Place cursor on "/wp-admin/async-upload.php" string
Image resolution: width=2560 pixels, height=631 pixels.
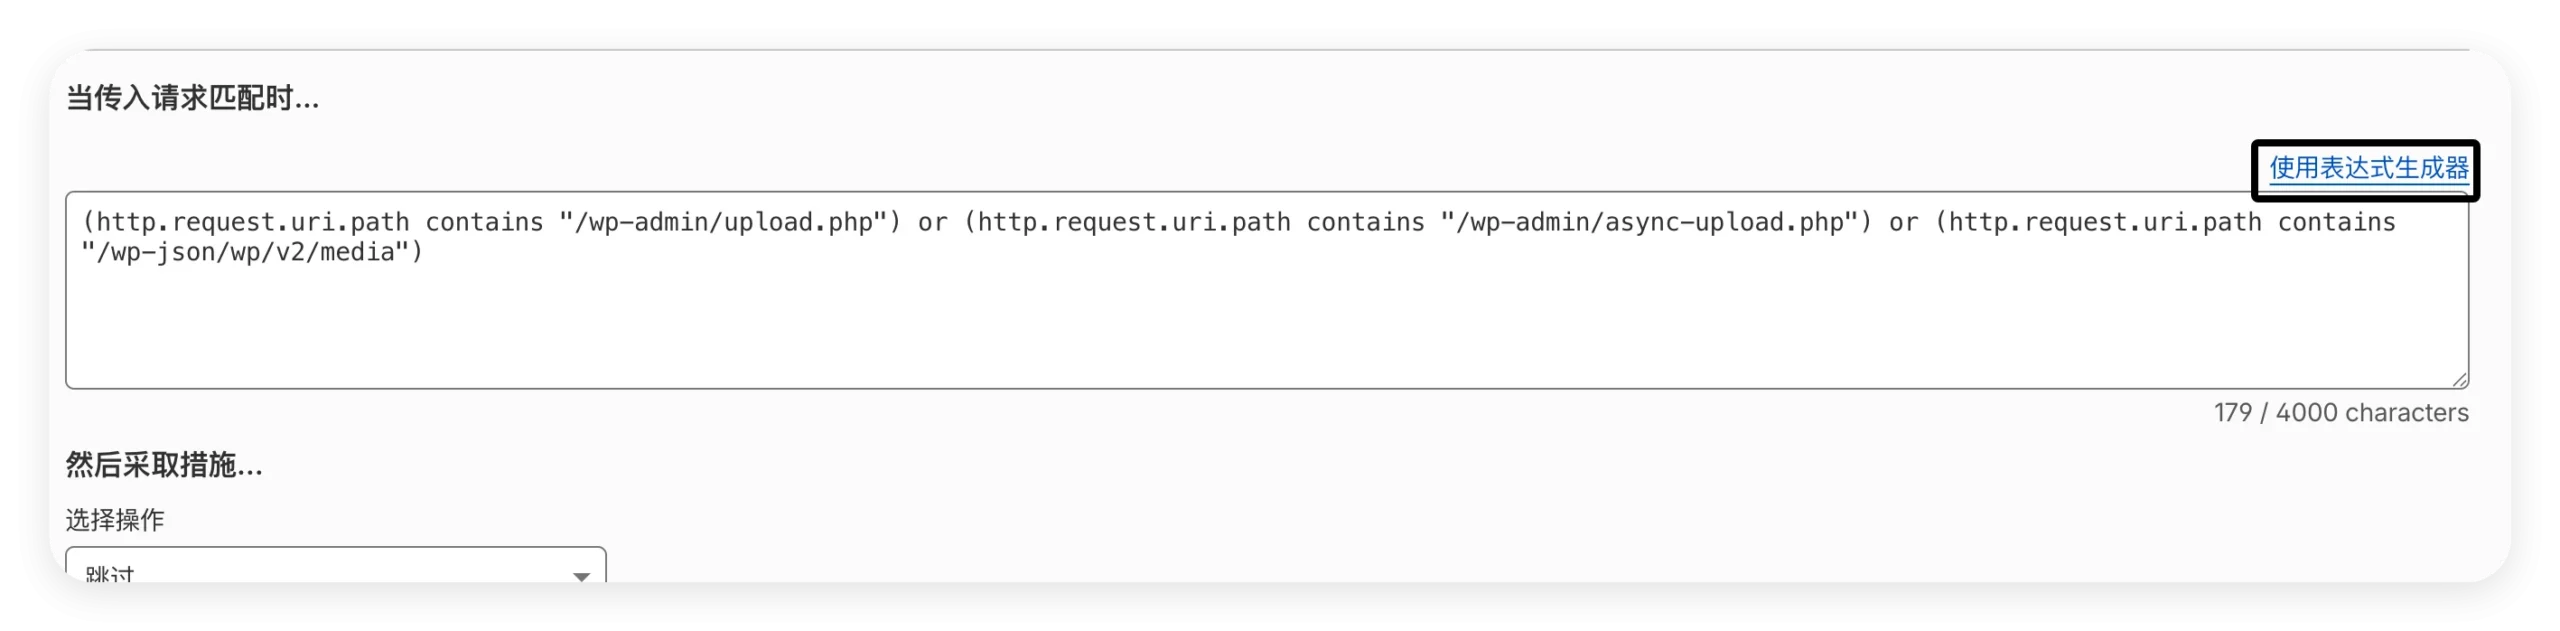point(1649,222)
